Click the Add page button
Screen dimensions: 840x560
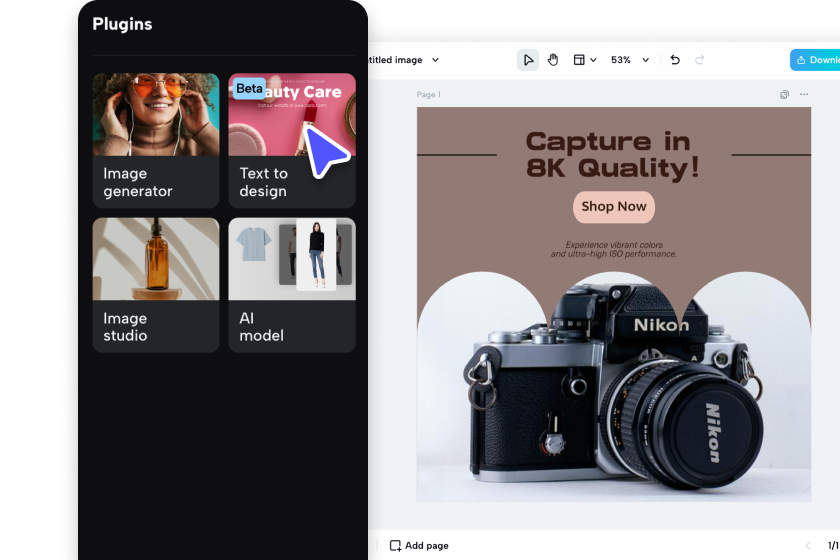click(x=419, y=546)
